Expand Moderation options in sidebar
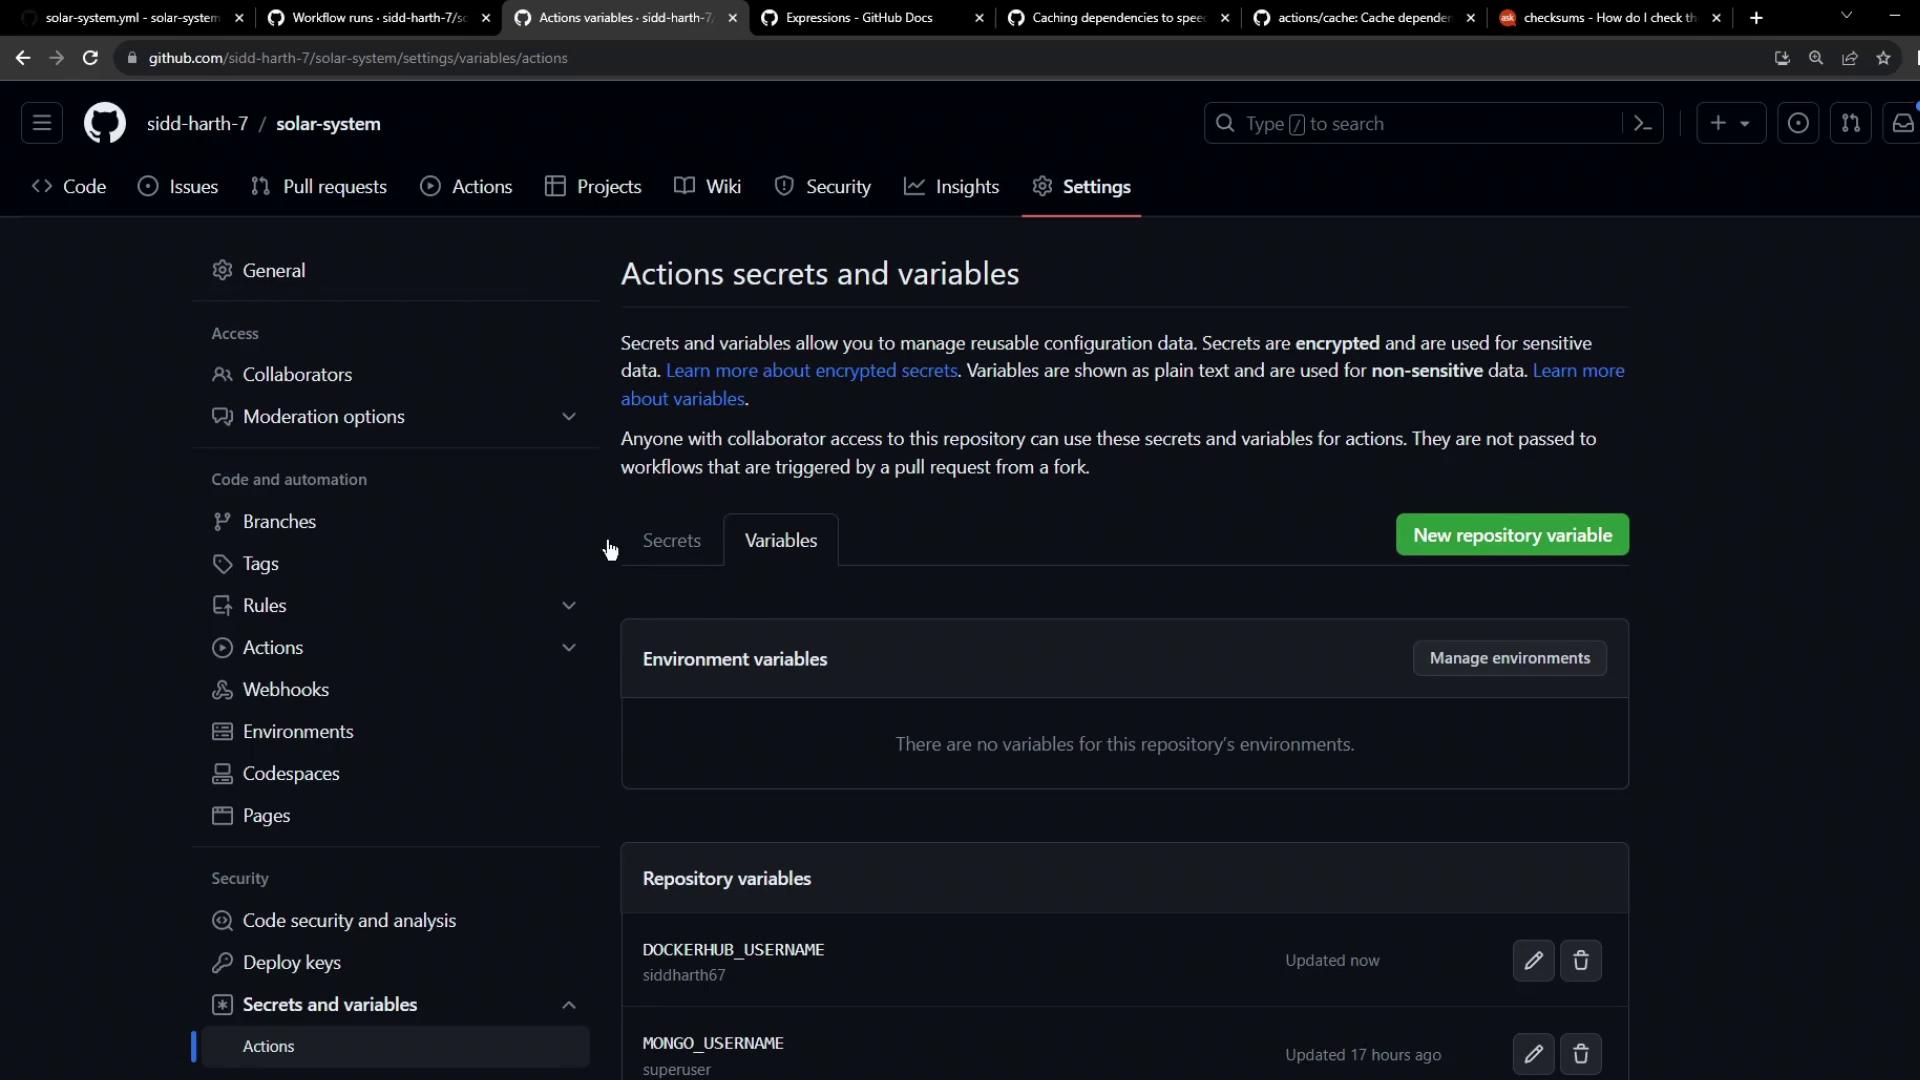This screenshot has width=1920, height=1080. 568,417
